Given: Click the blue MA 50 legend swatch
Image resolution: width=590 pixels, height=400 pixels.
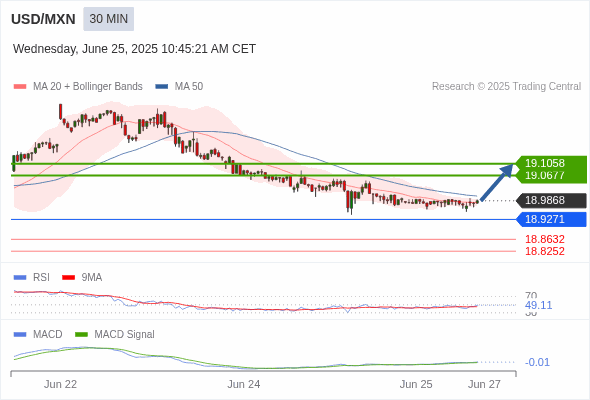Looking at the screenshot, I should pyautogui.click(x=162, y=87).
